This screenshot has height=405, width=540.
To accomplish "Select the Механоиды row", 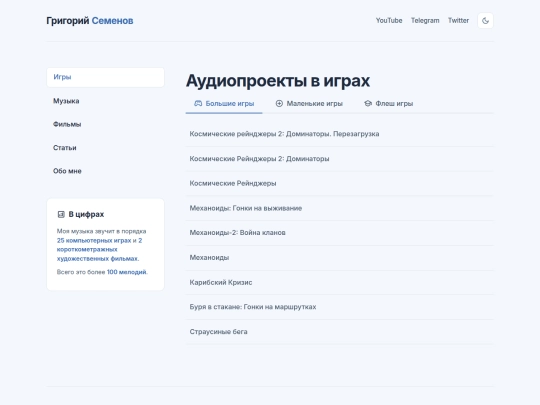I will pos(340,258).
